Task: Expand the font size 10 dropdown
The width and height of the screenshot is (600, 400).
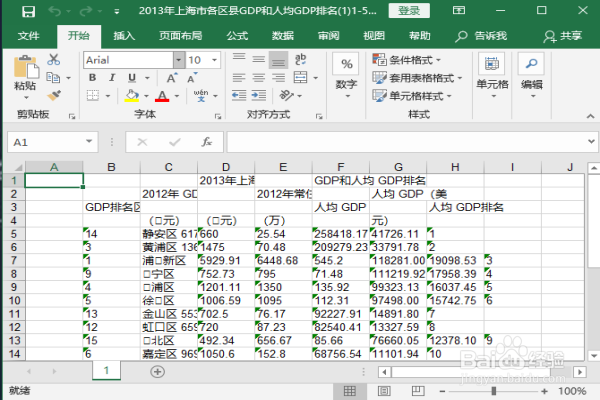Action: tap(215, 60)
